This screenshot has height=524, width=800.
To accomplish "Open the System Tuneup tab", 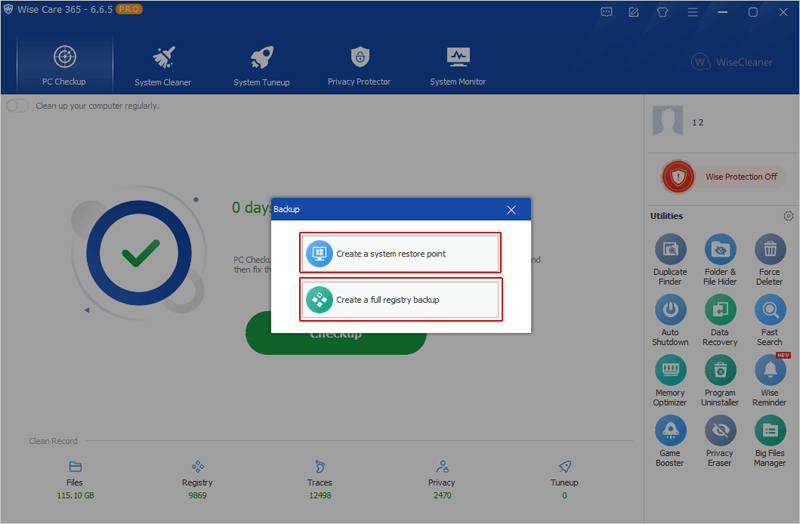I will (261, 66).
